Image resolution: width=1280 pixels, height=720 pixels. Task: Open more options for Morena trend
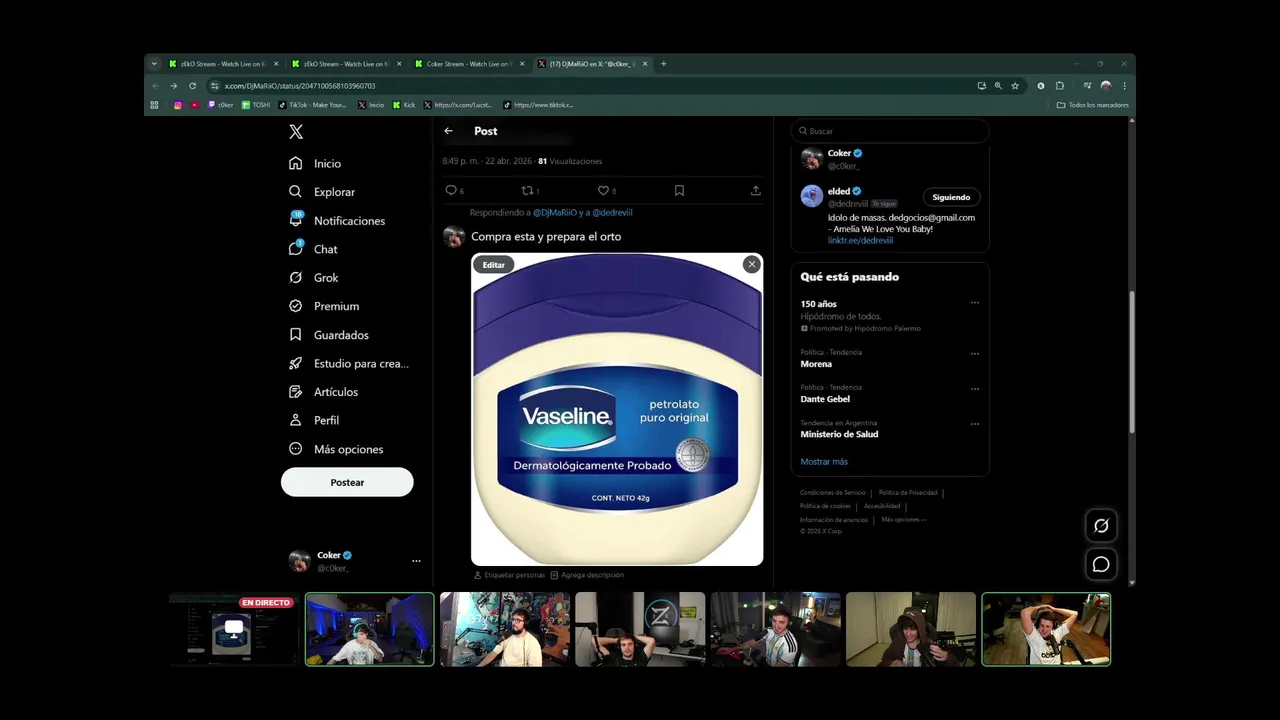(x=975, y=353)
